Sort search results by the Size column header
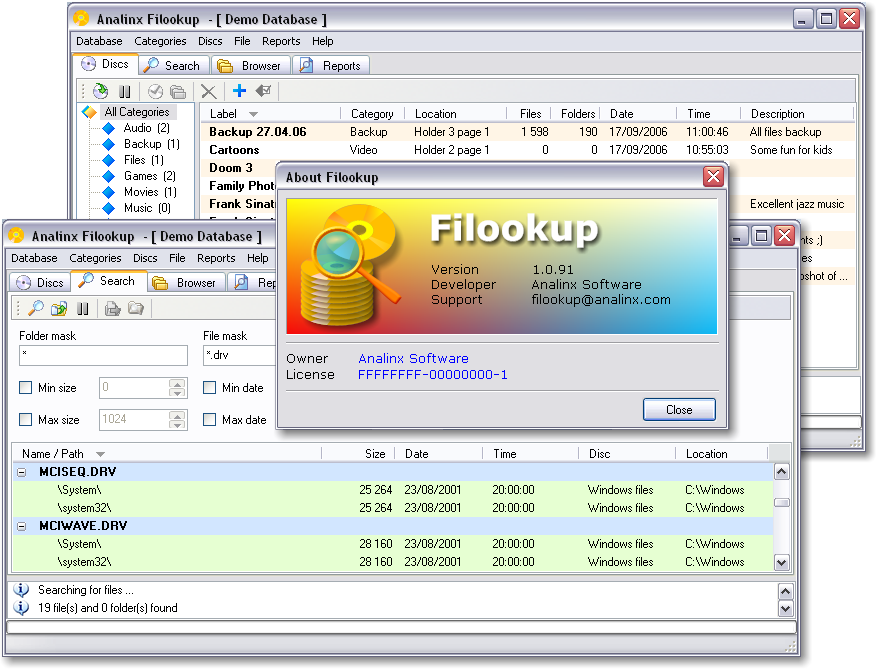 358,453
